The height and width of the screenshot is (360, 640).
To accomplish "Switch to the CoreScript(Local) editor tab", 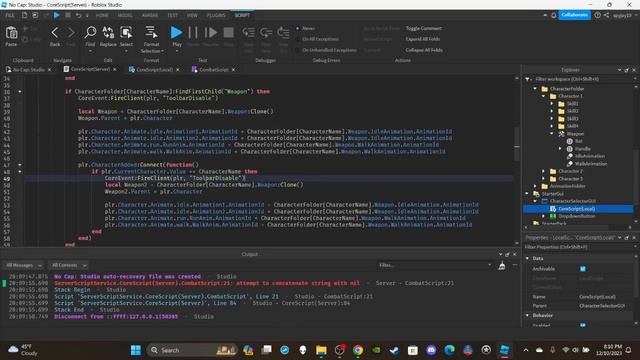I will tap(154, 70).
